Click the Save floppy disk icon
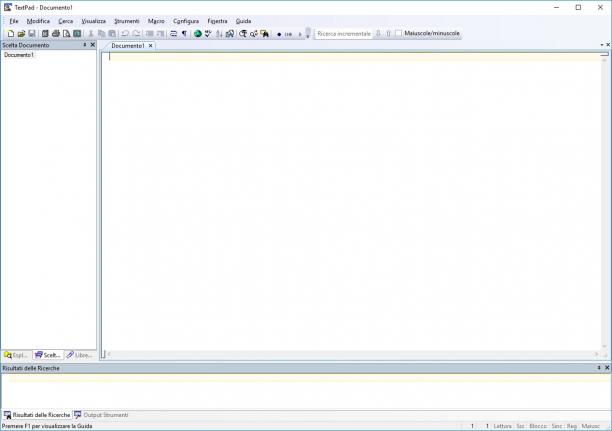 (x=32, y=34)
